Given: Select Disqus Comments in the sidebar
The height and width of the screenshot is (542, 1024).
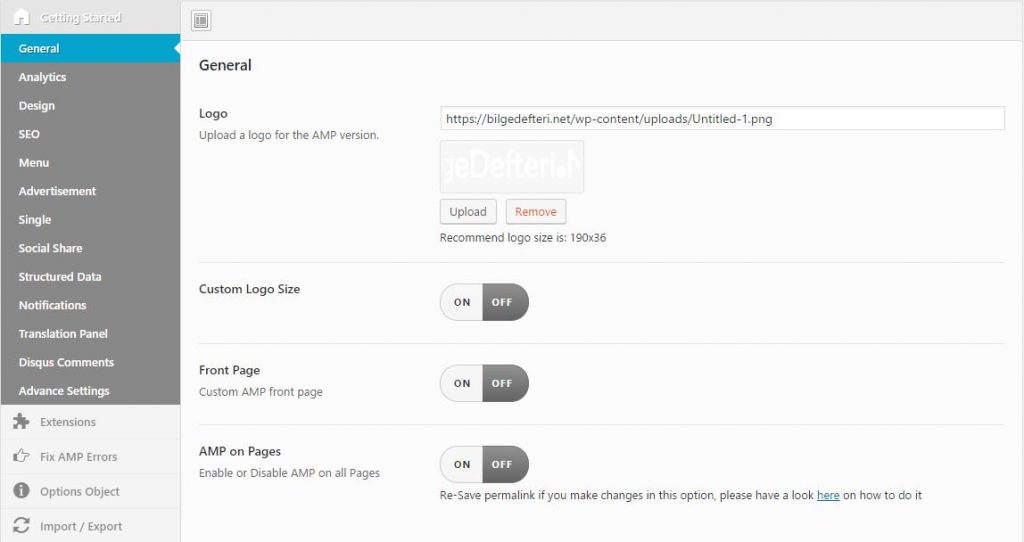Looking at the screenshot, I should click(66, 362).
